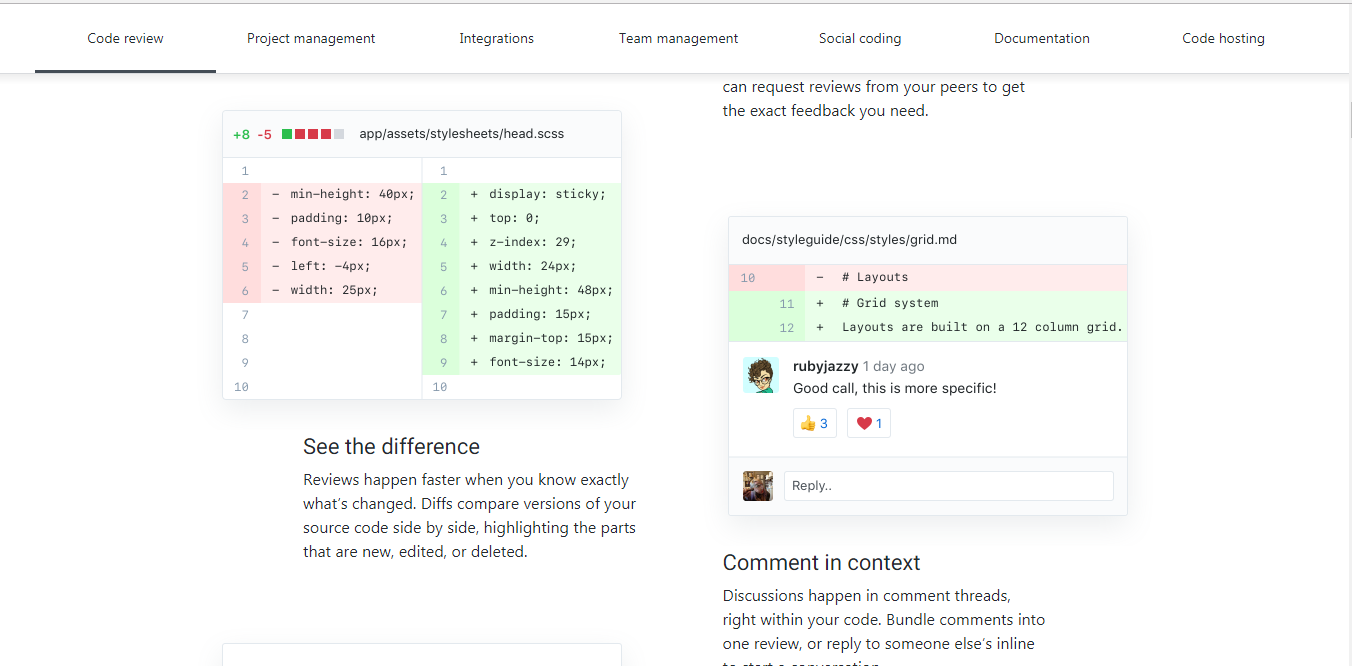1352x666 pixels.
Task: Click the green +8 additions count
Action: click(x=241, y=134)
